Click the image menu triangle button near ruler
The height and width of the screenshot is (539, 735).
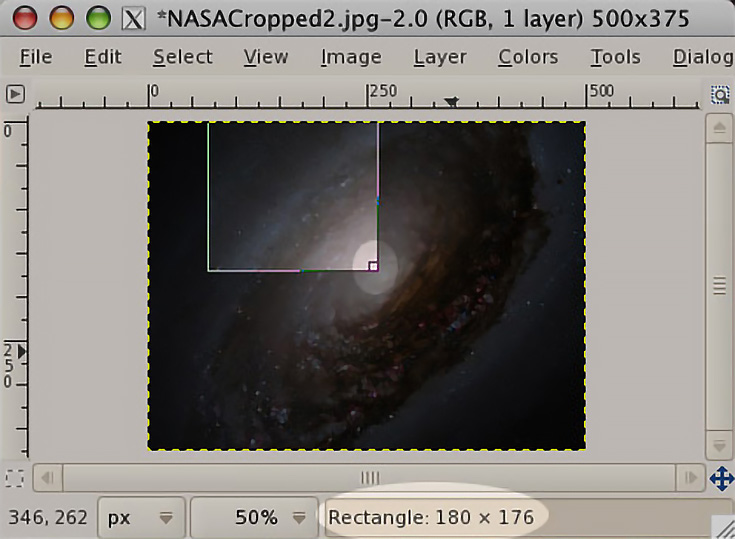[15, 94]
